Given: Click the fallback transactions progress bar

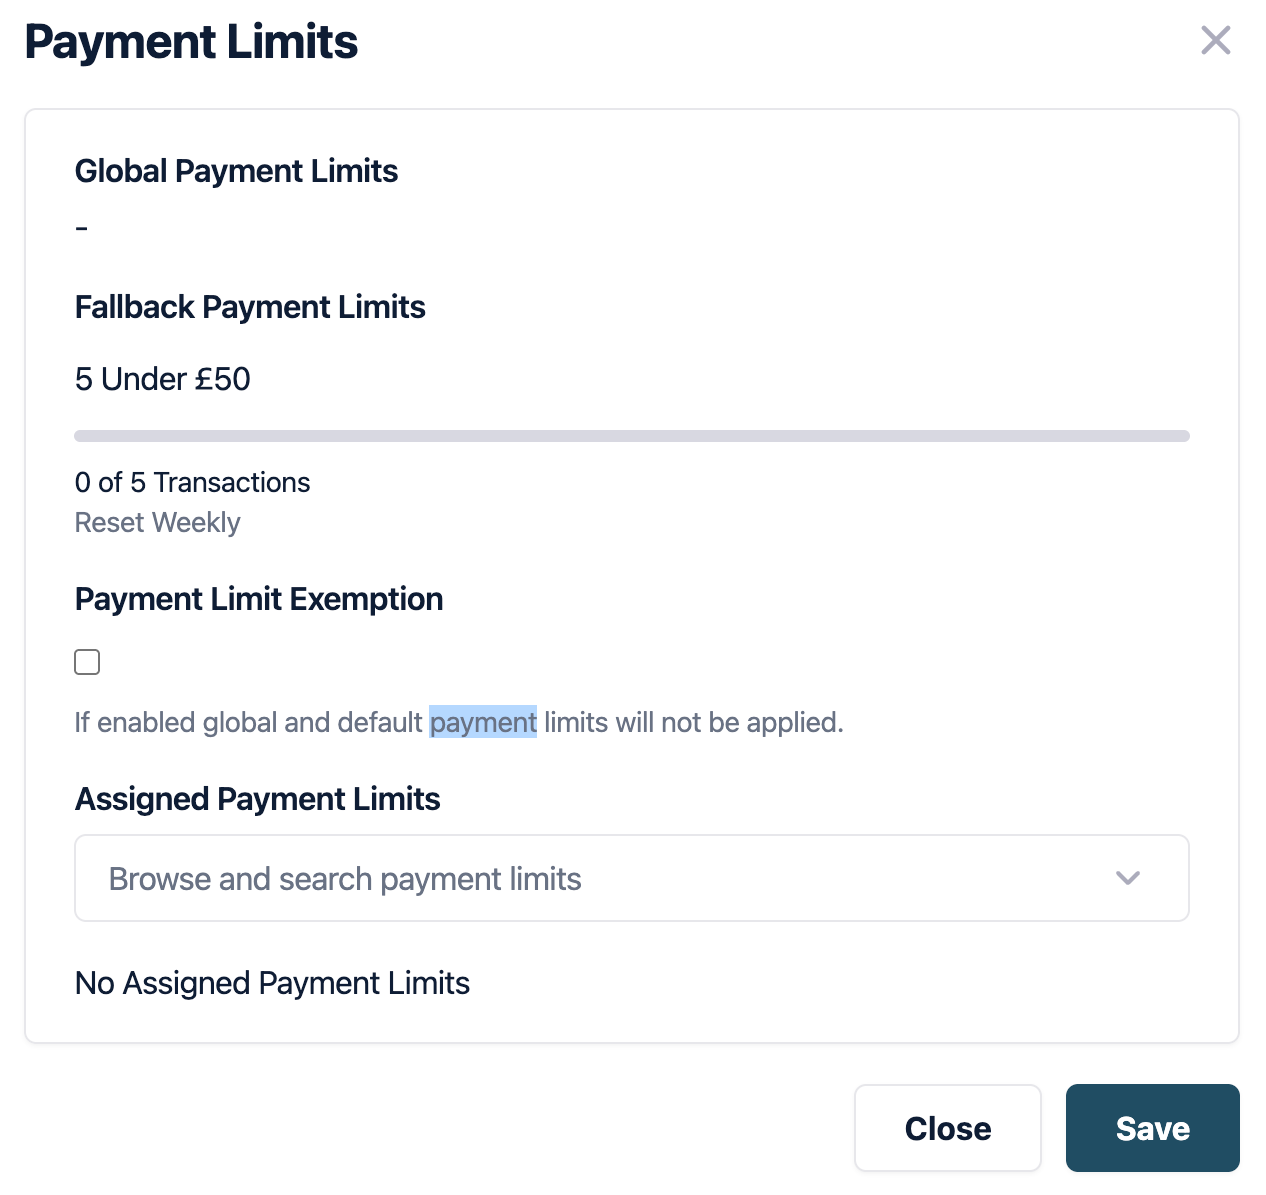Looking at the screenshot, I should [x=631, y=436].
